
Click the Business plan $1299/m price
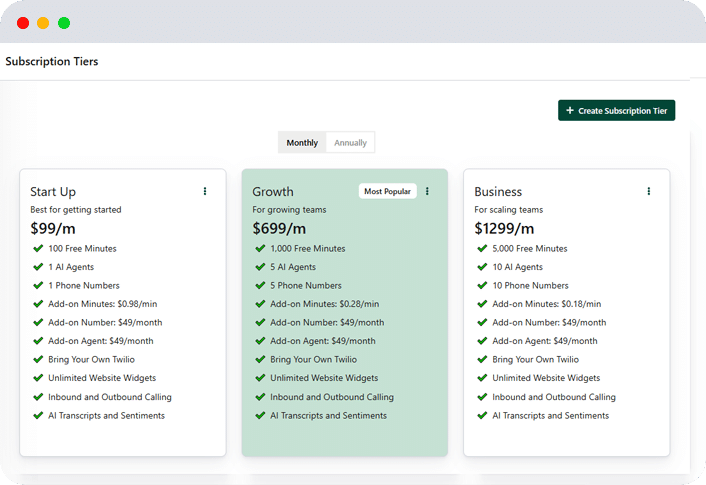[x=504, y=229]
